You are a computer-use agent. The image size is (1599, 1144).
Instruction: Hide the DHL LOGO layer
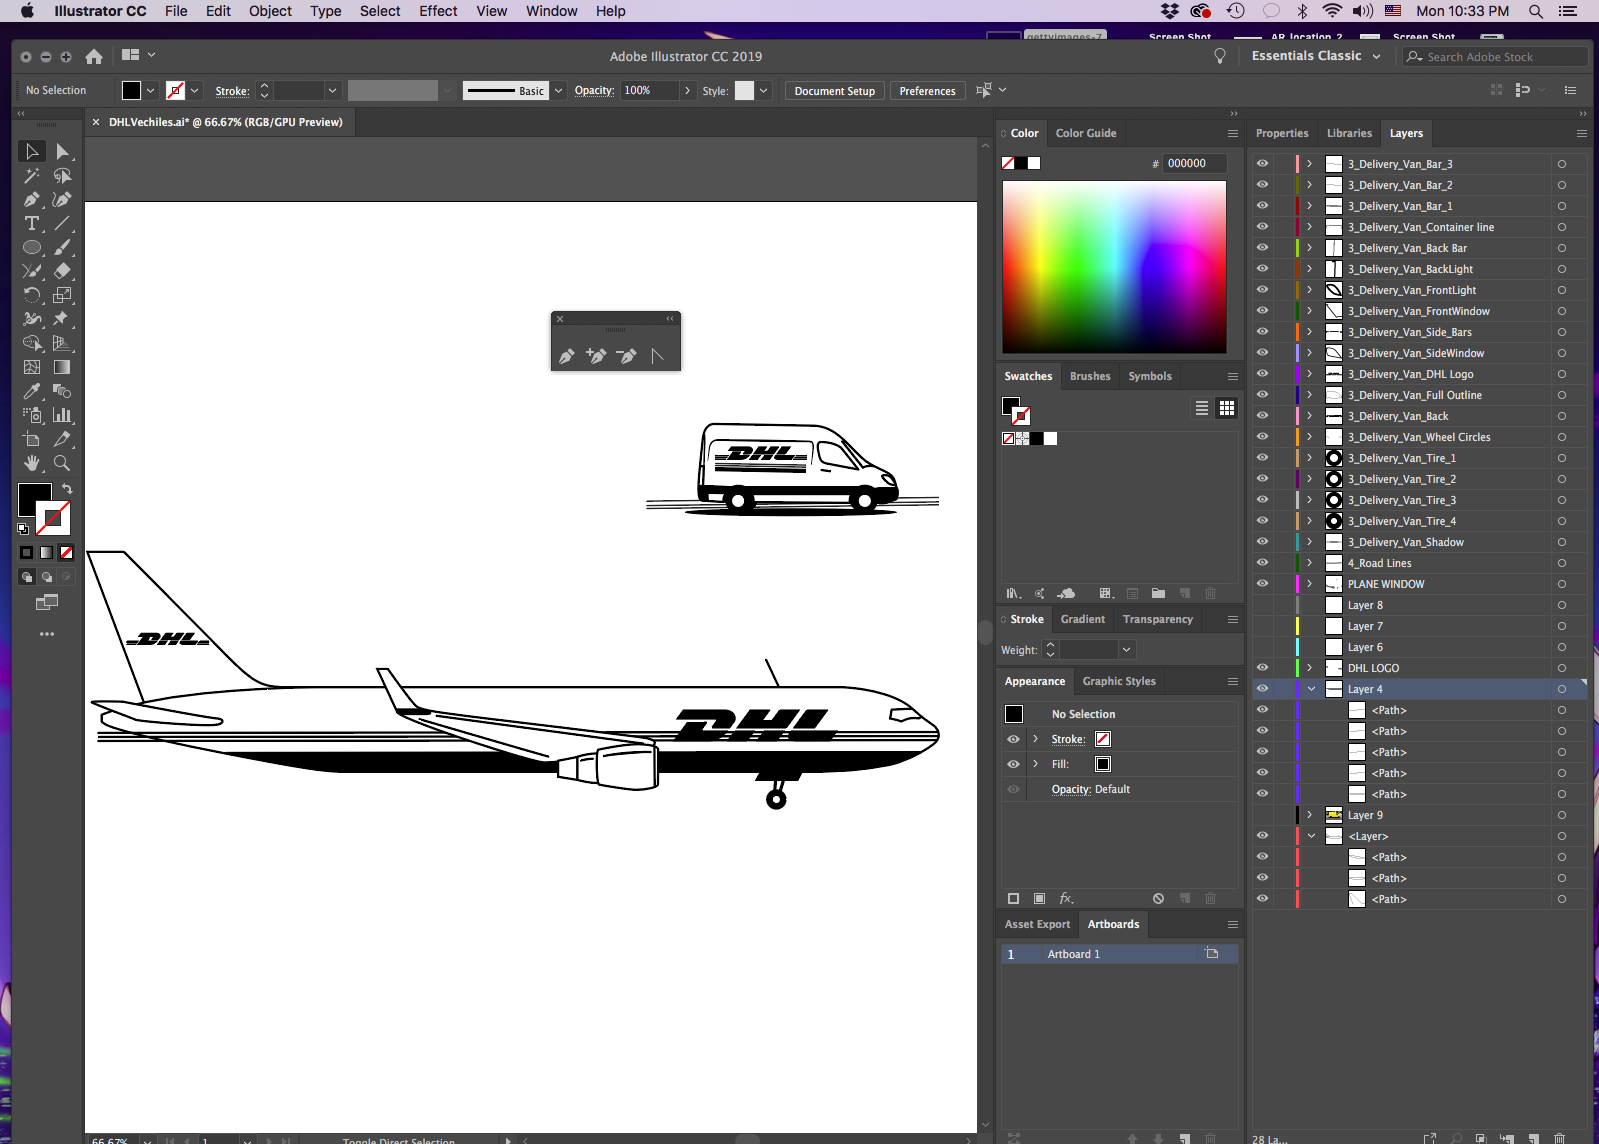click(1262, 668)
